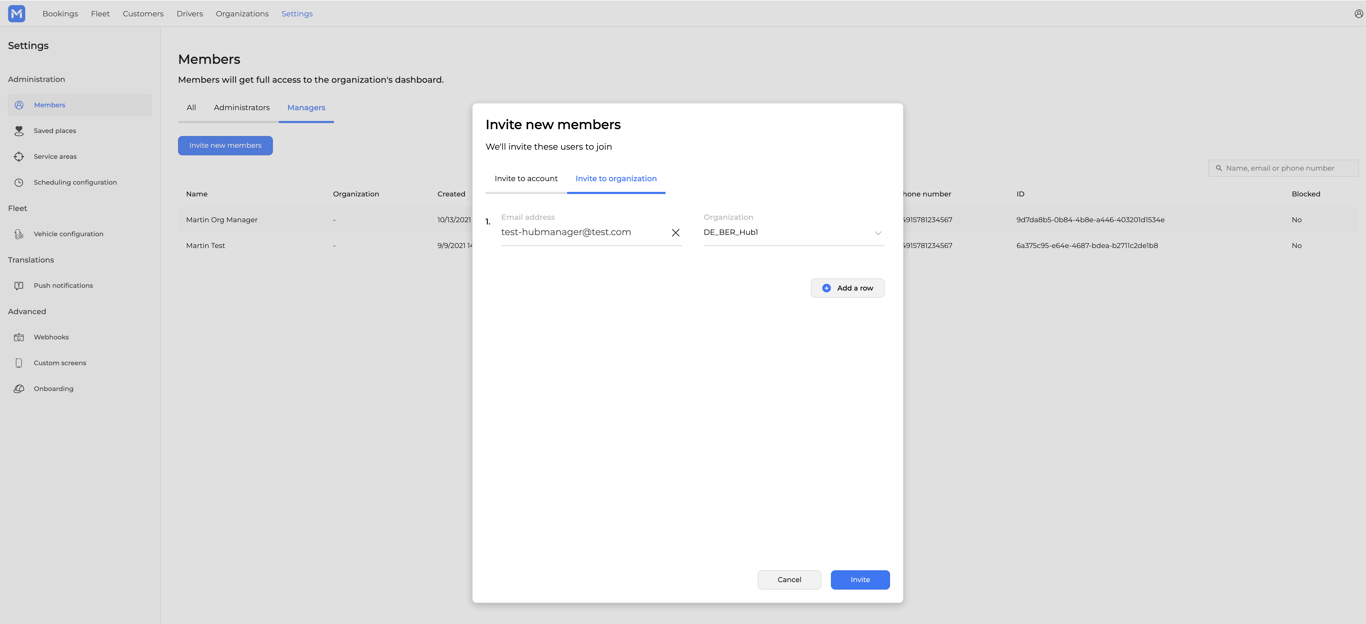Click the Name column header
This screenshot has width=1366, height=624.
coord(197,194)
